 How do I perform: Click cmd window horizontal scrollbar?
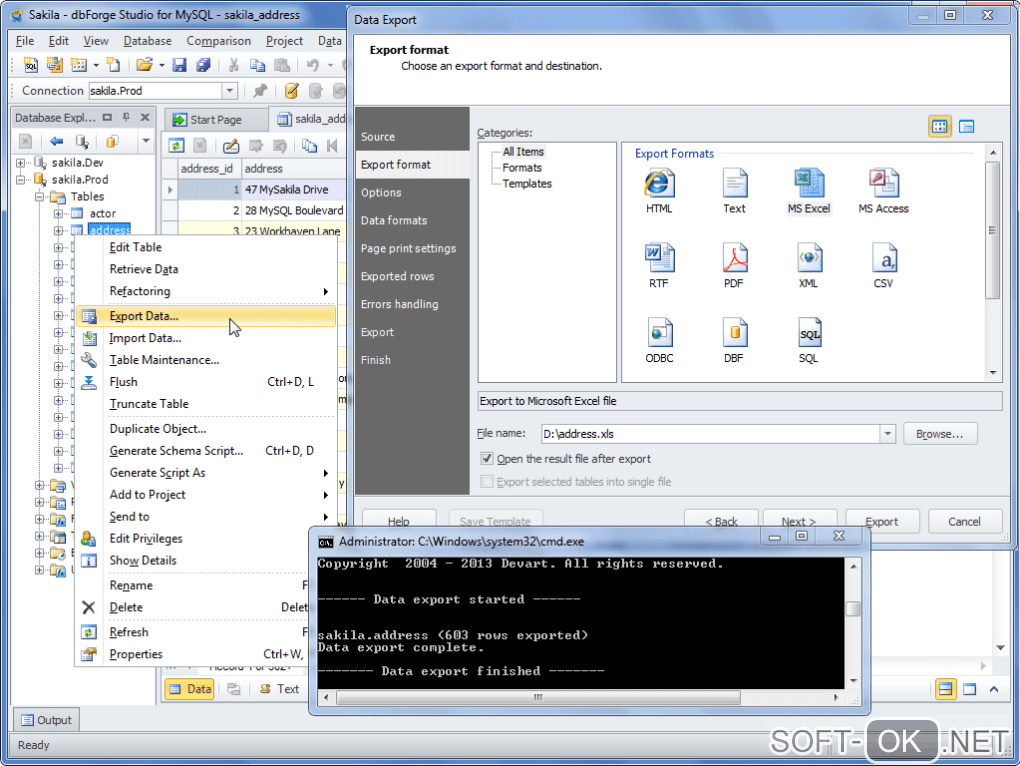pos(538,697)
